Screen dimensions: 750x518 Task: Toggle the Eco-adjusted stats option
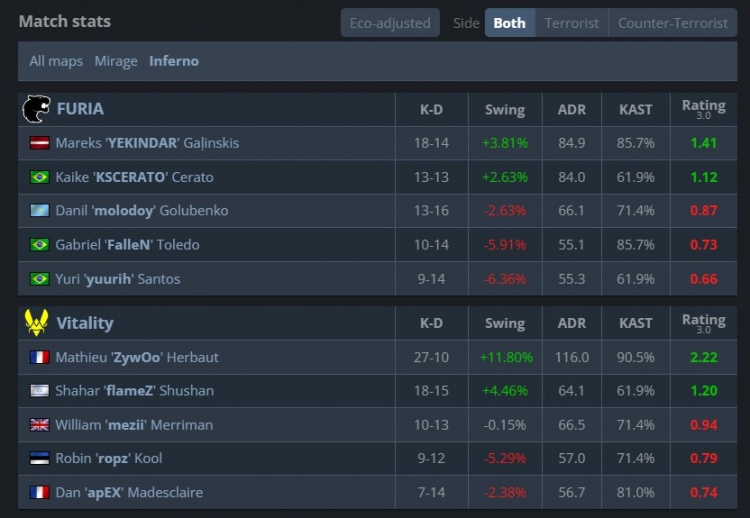(389, 23)
